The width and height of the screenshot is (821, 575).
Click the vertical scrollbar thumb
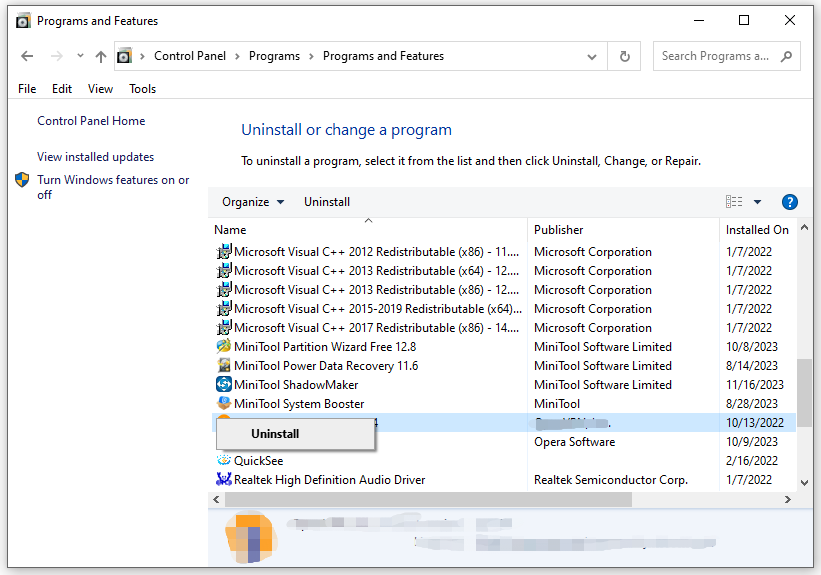coord(805,391)
